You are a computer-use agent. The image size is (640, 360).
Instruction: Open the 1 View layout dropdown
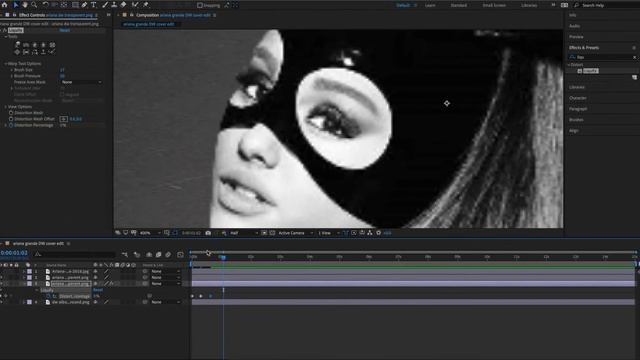[329, 233]
